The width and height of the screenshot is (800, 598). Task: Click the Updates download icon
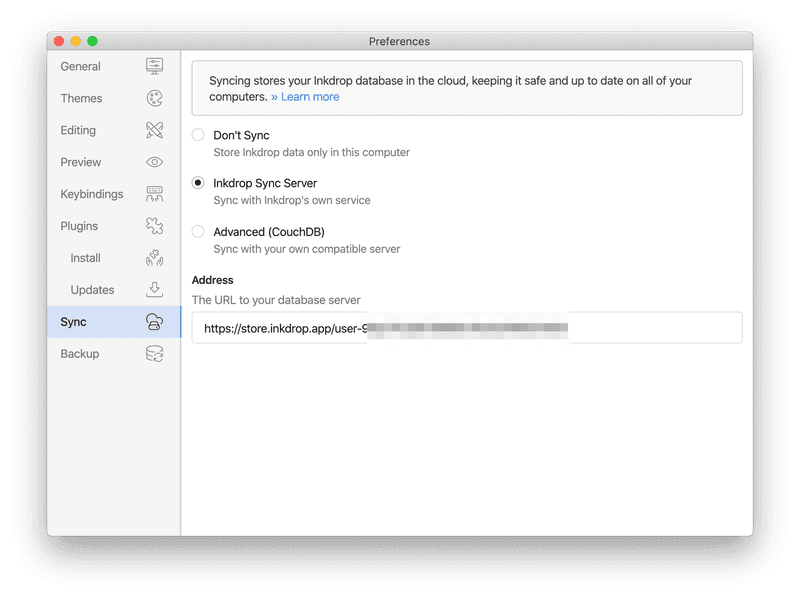coord(153,290)
